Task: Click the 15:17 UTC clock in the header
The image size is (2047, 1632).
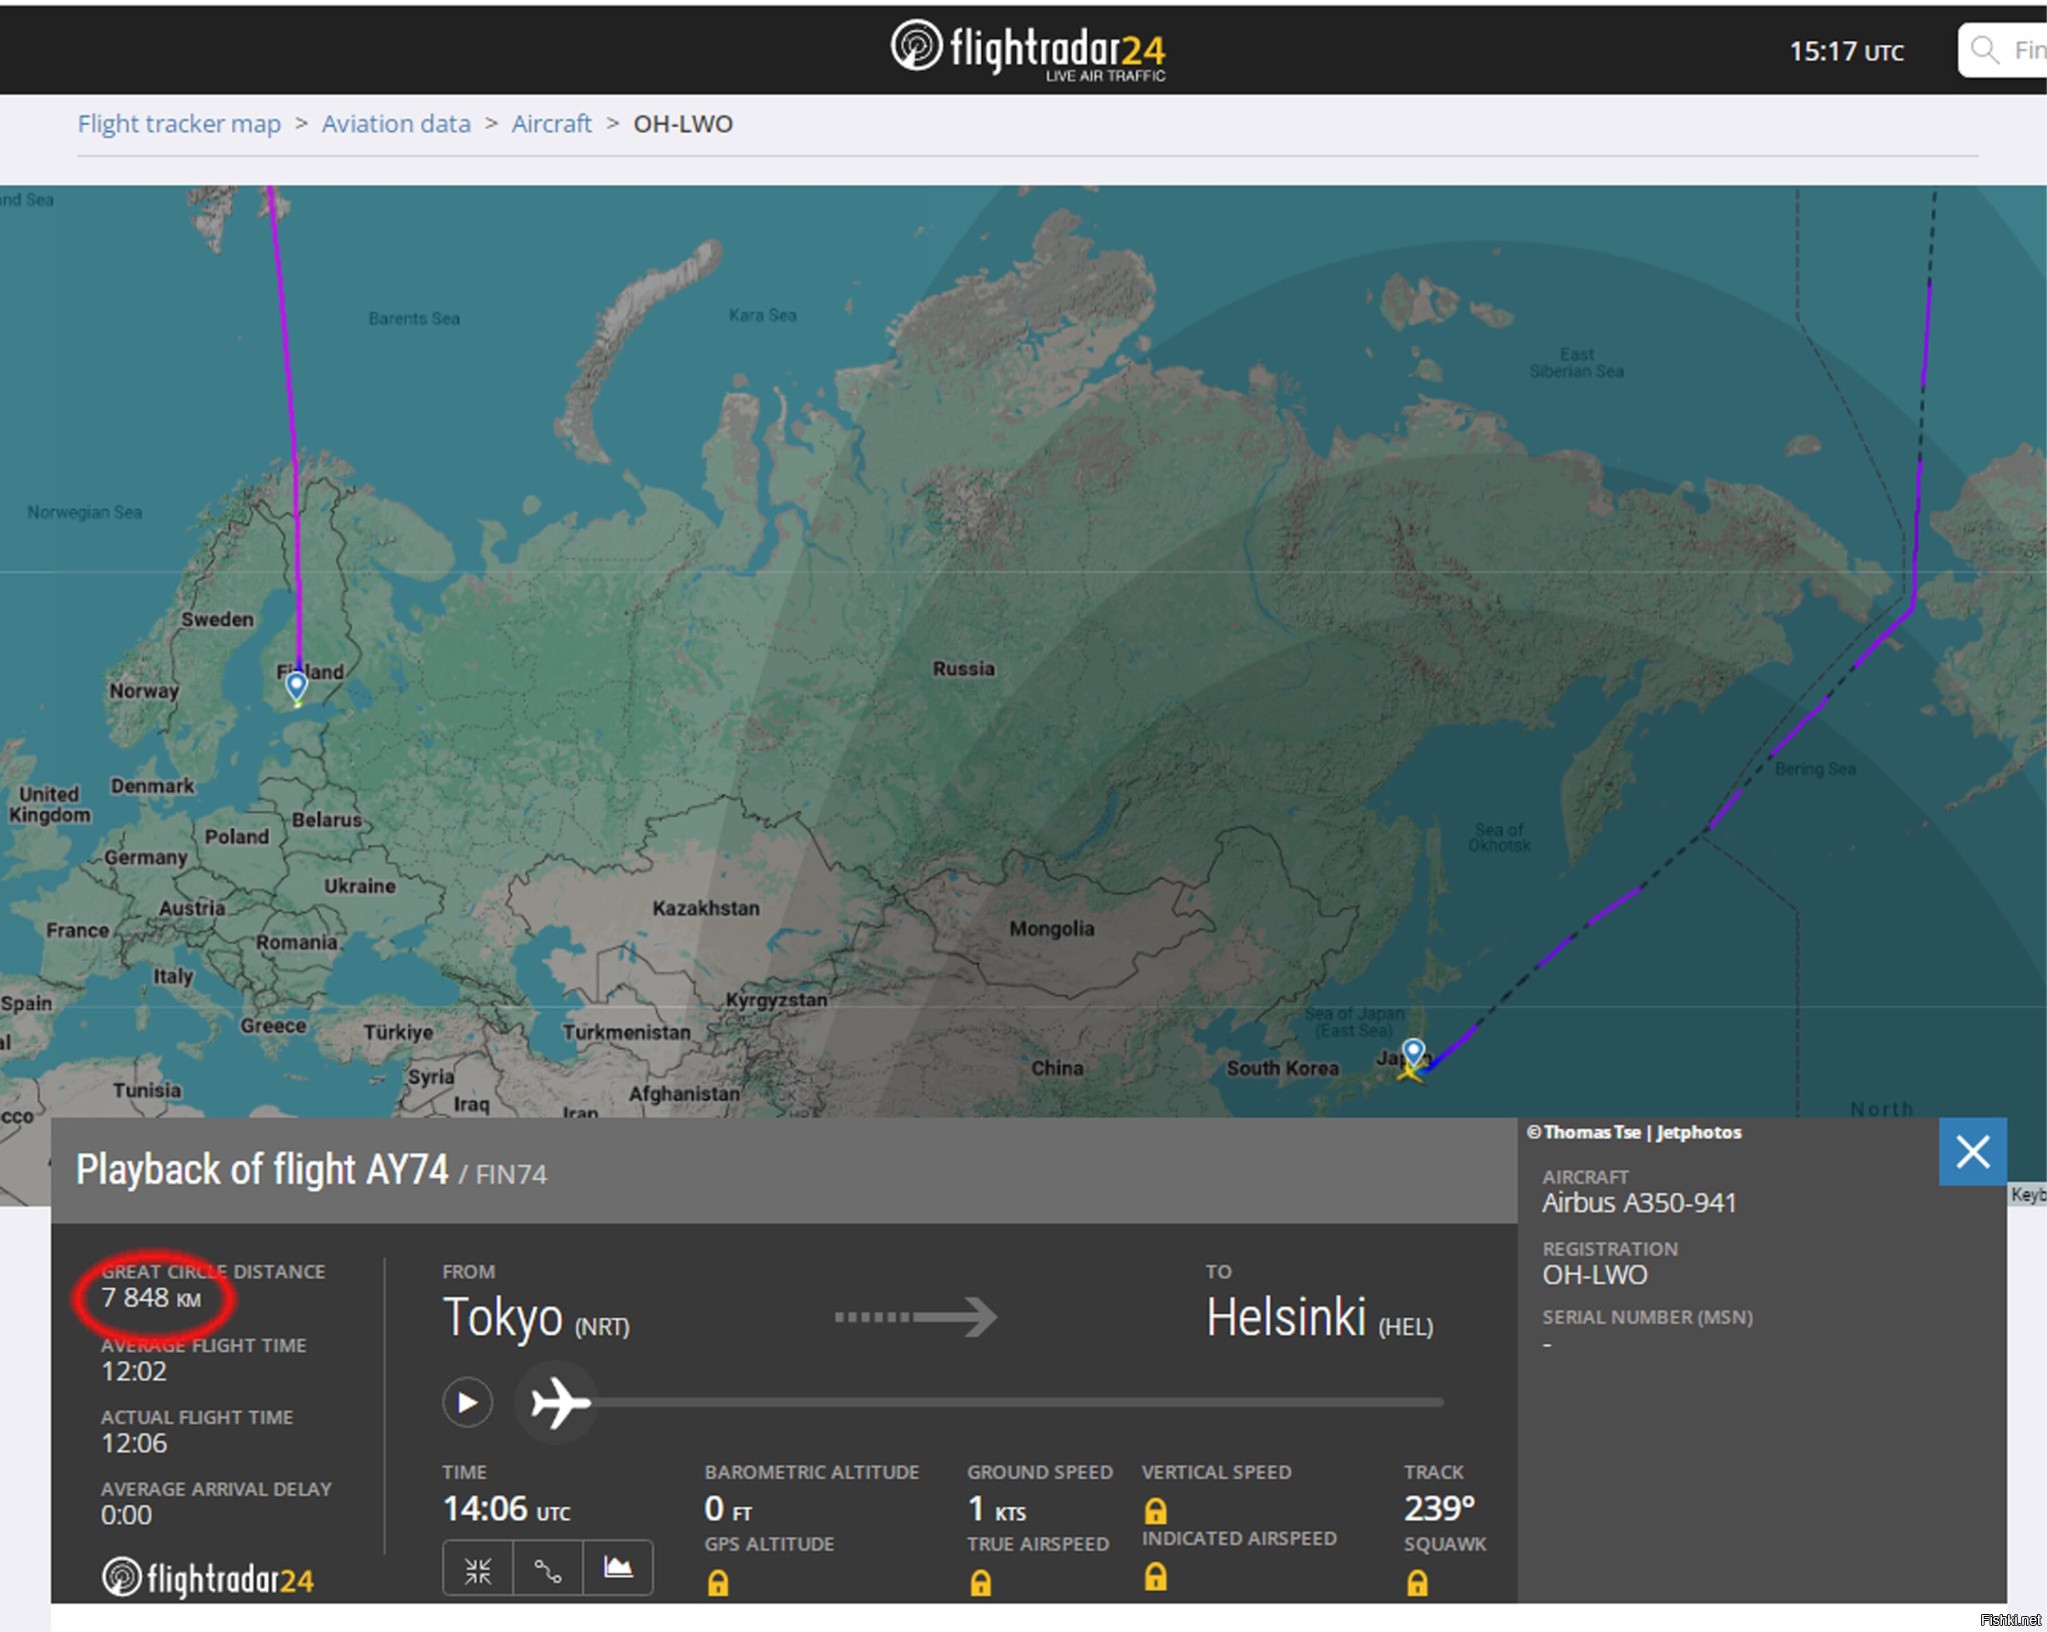Action: [x=1846, y=51]
